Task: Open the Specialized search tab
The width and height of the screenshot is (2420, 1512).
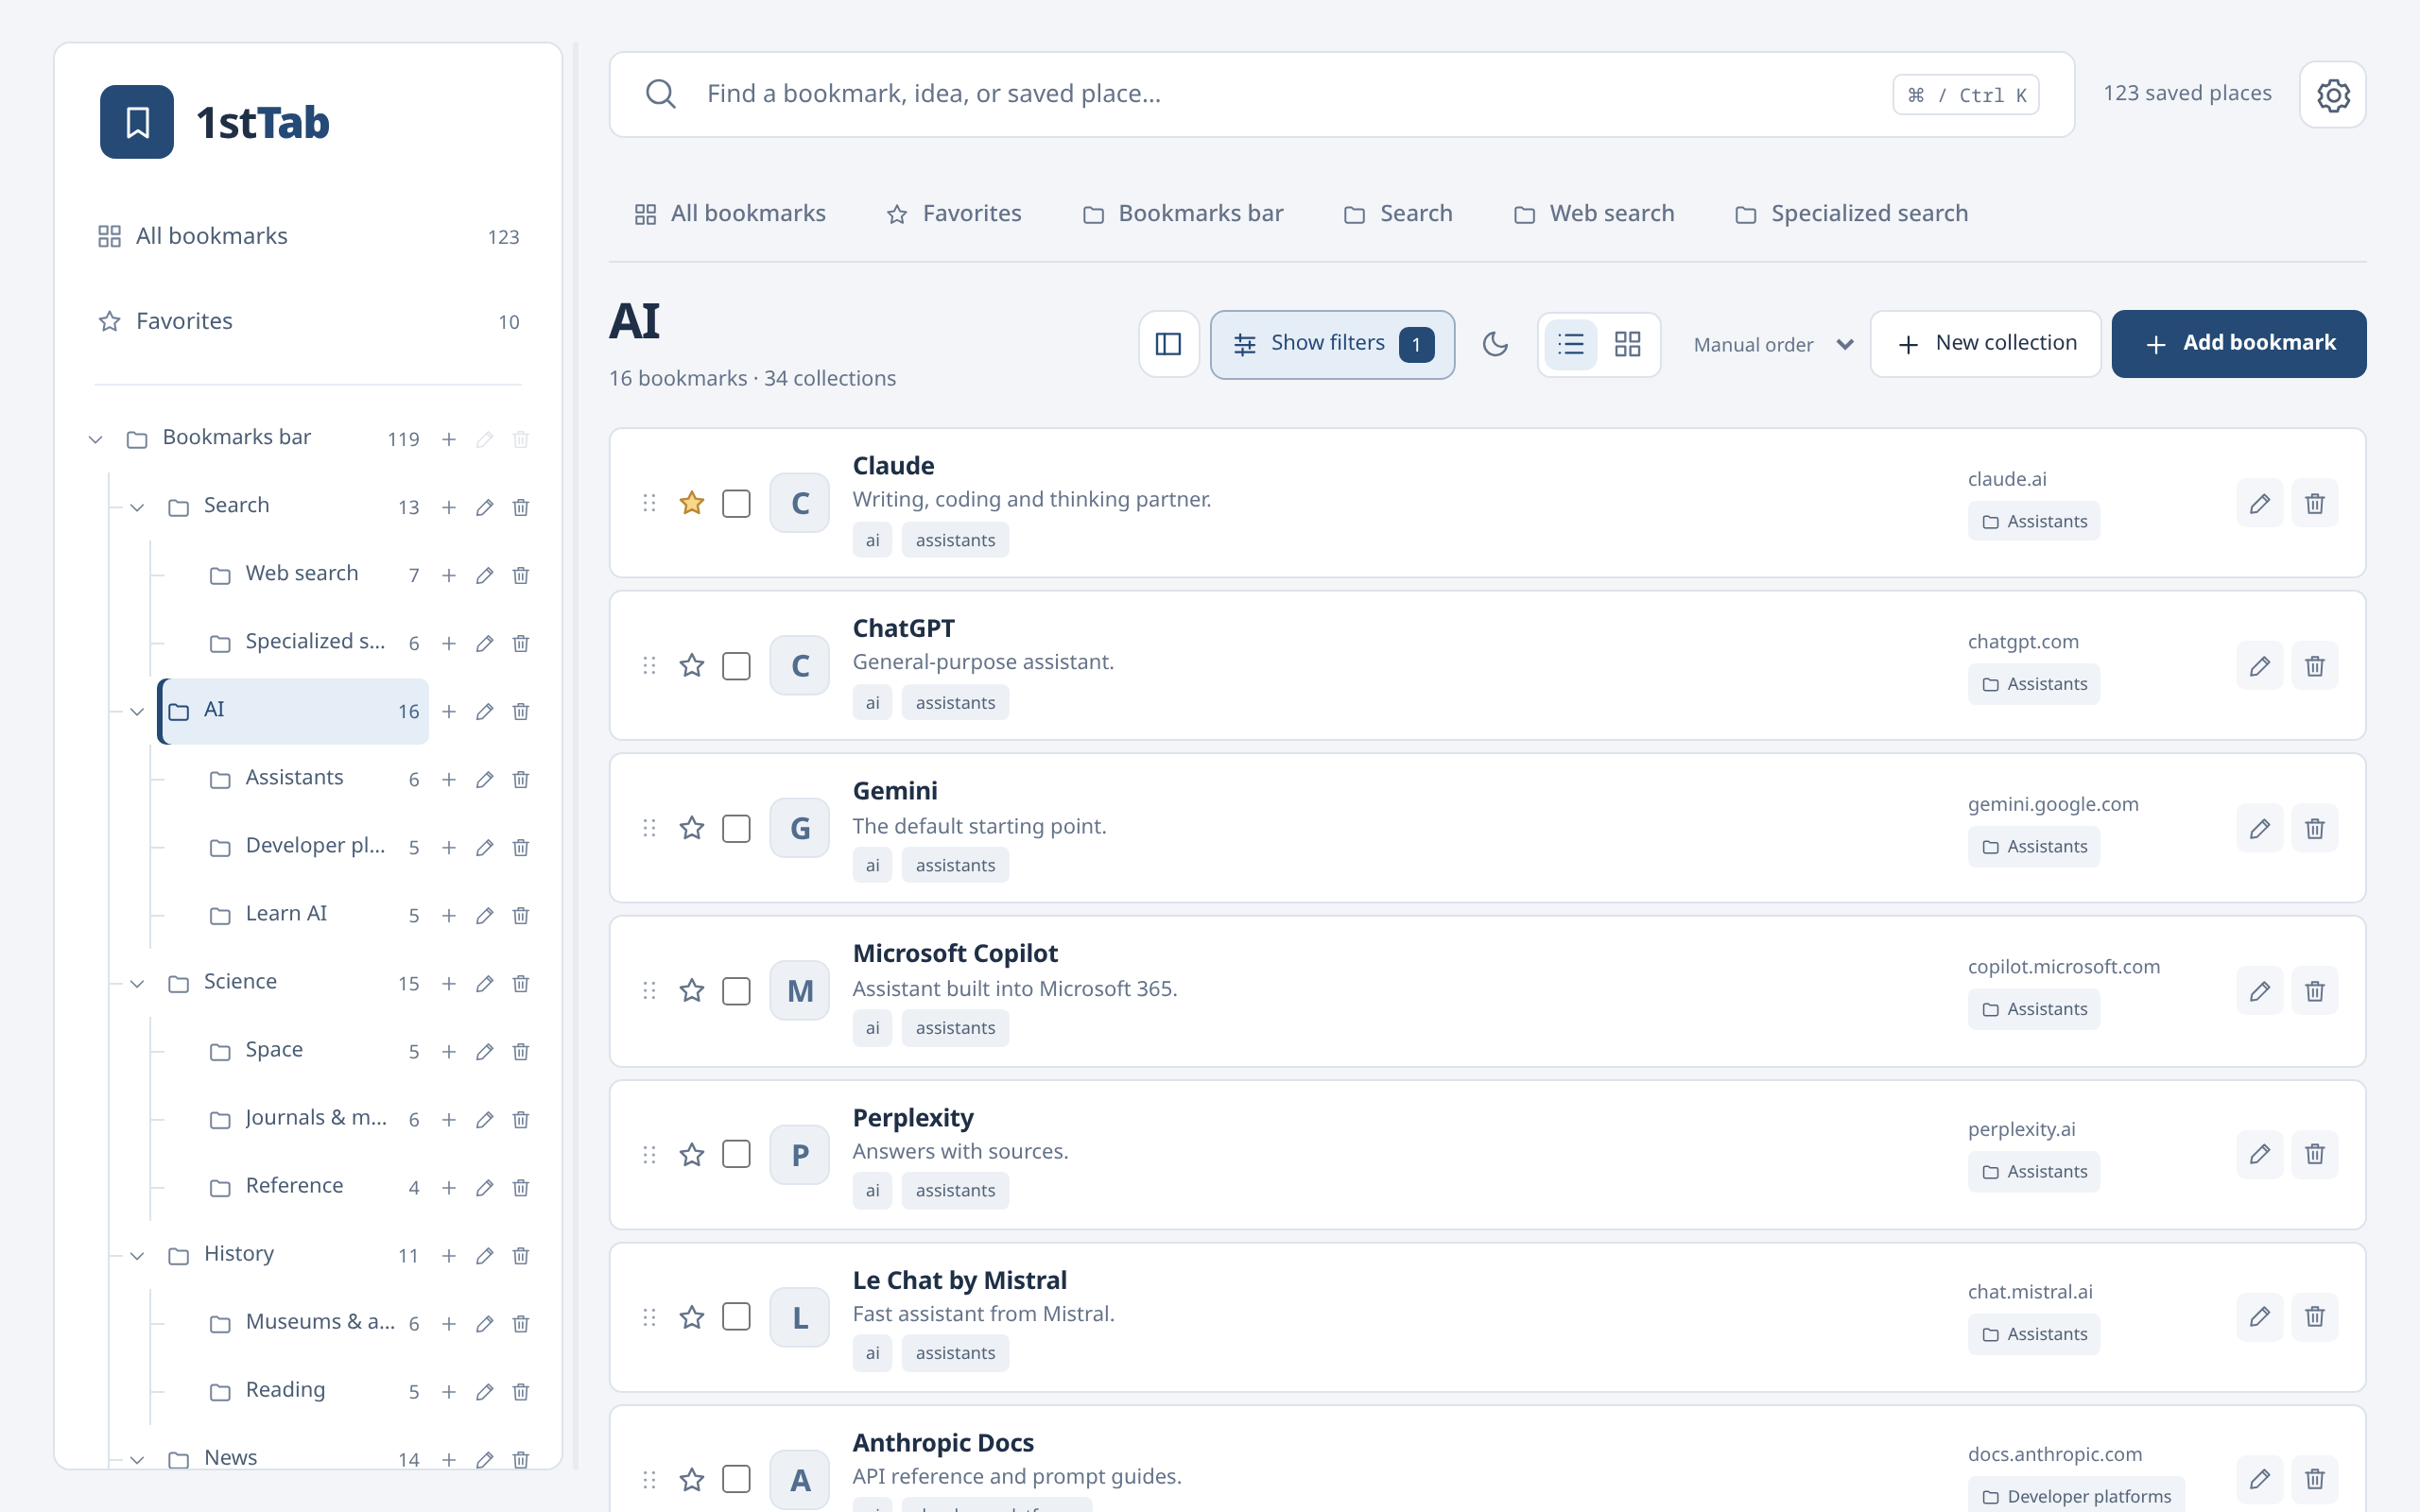Action: click(x=1851, y=213)
